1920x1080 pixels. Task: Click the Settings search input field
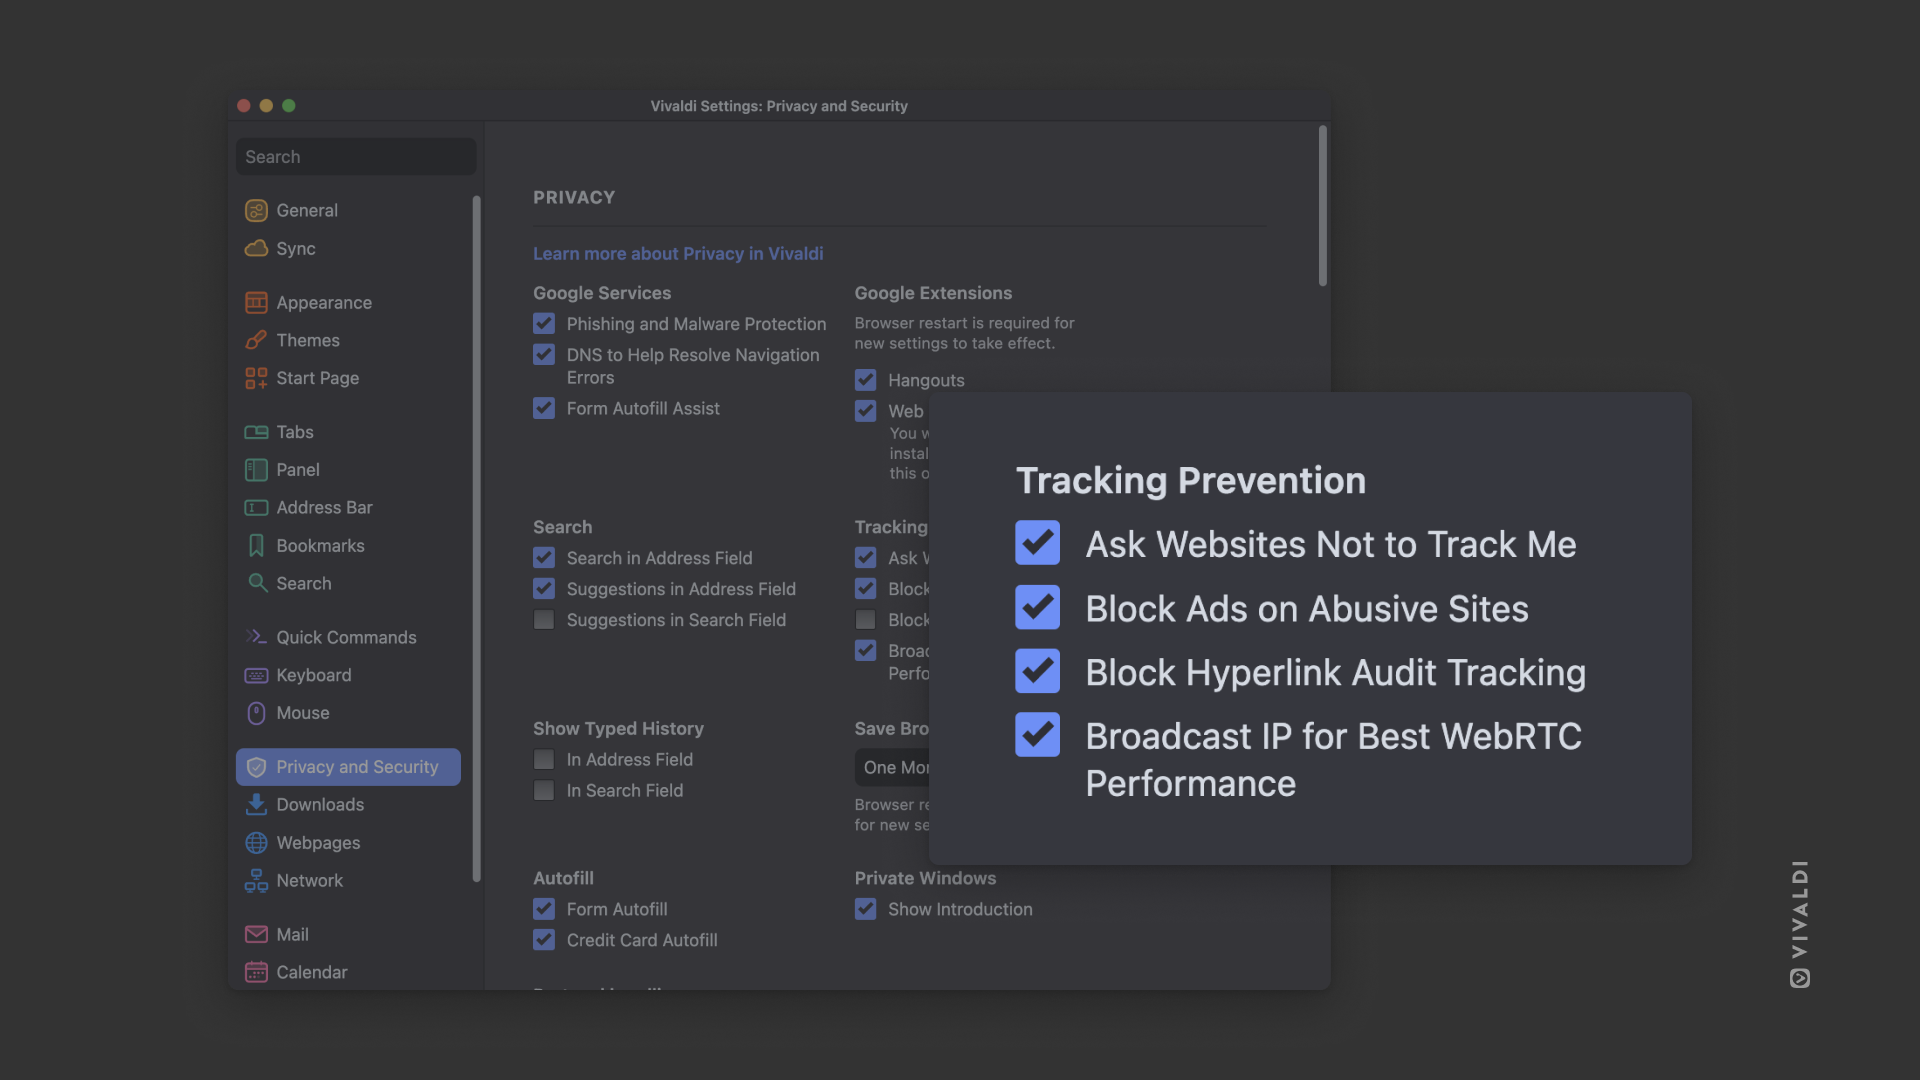click(355, 156)
